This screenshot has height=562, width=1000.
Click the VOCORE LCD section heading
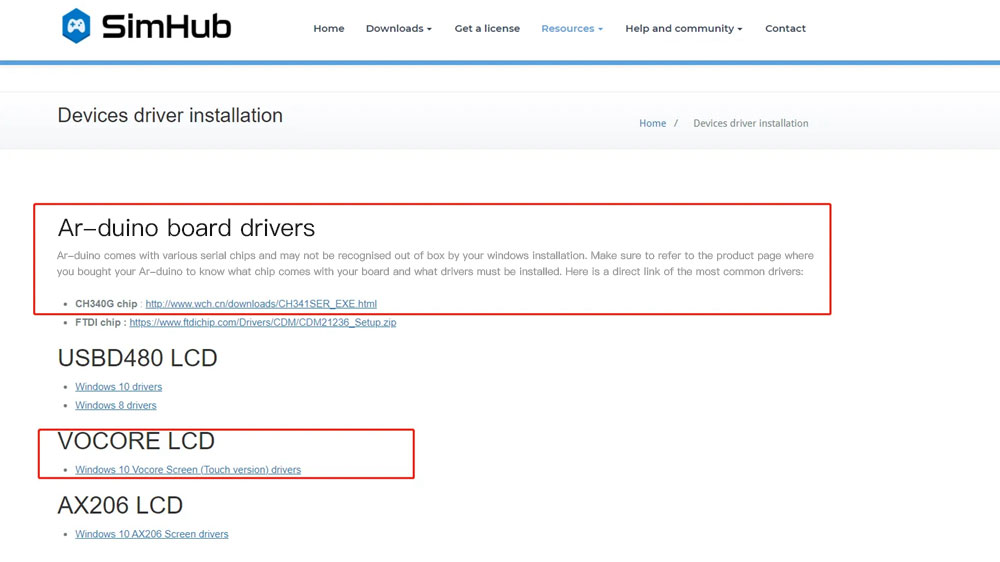(x=136, y=441)
